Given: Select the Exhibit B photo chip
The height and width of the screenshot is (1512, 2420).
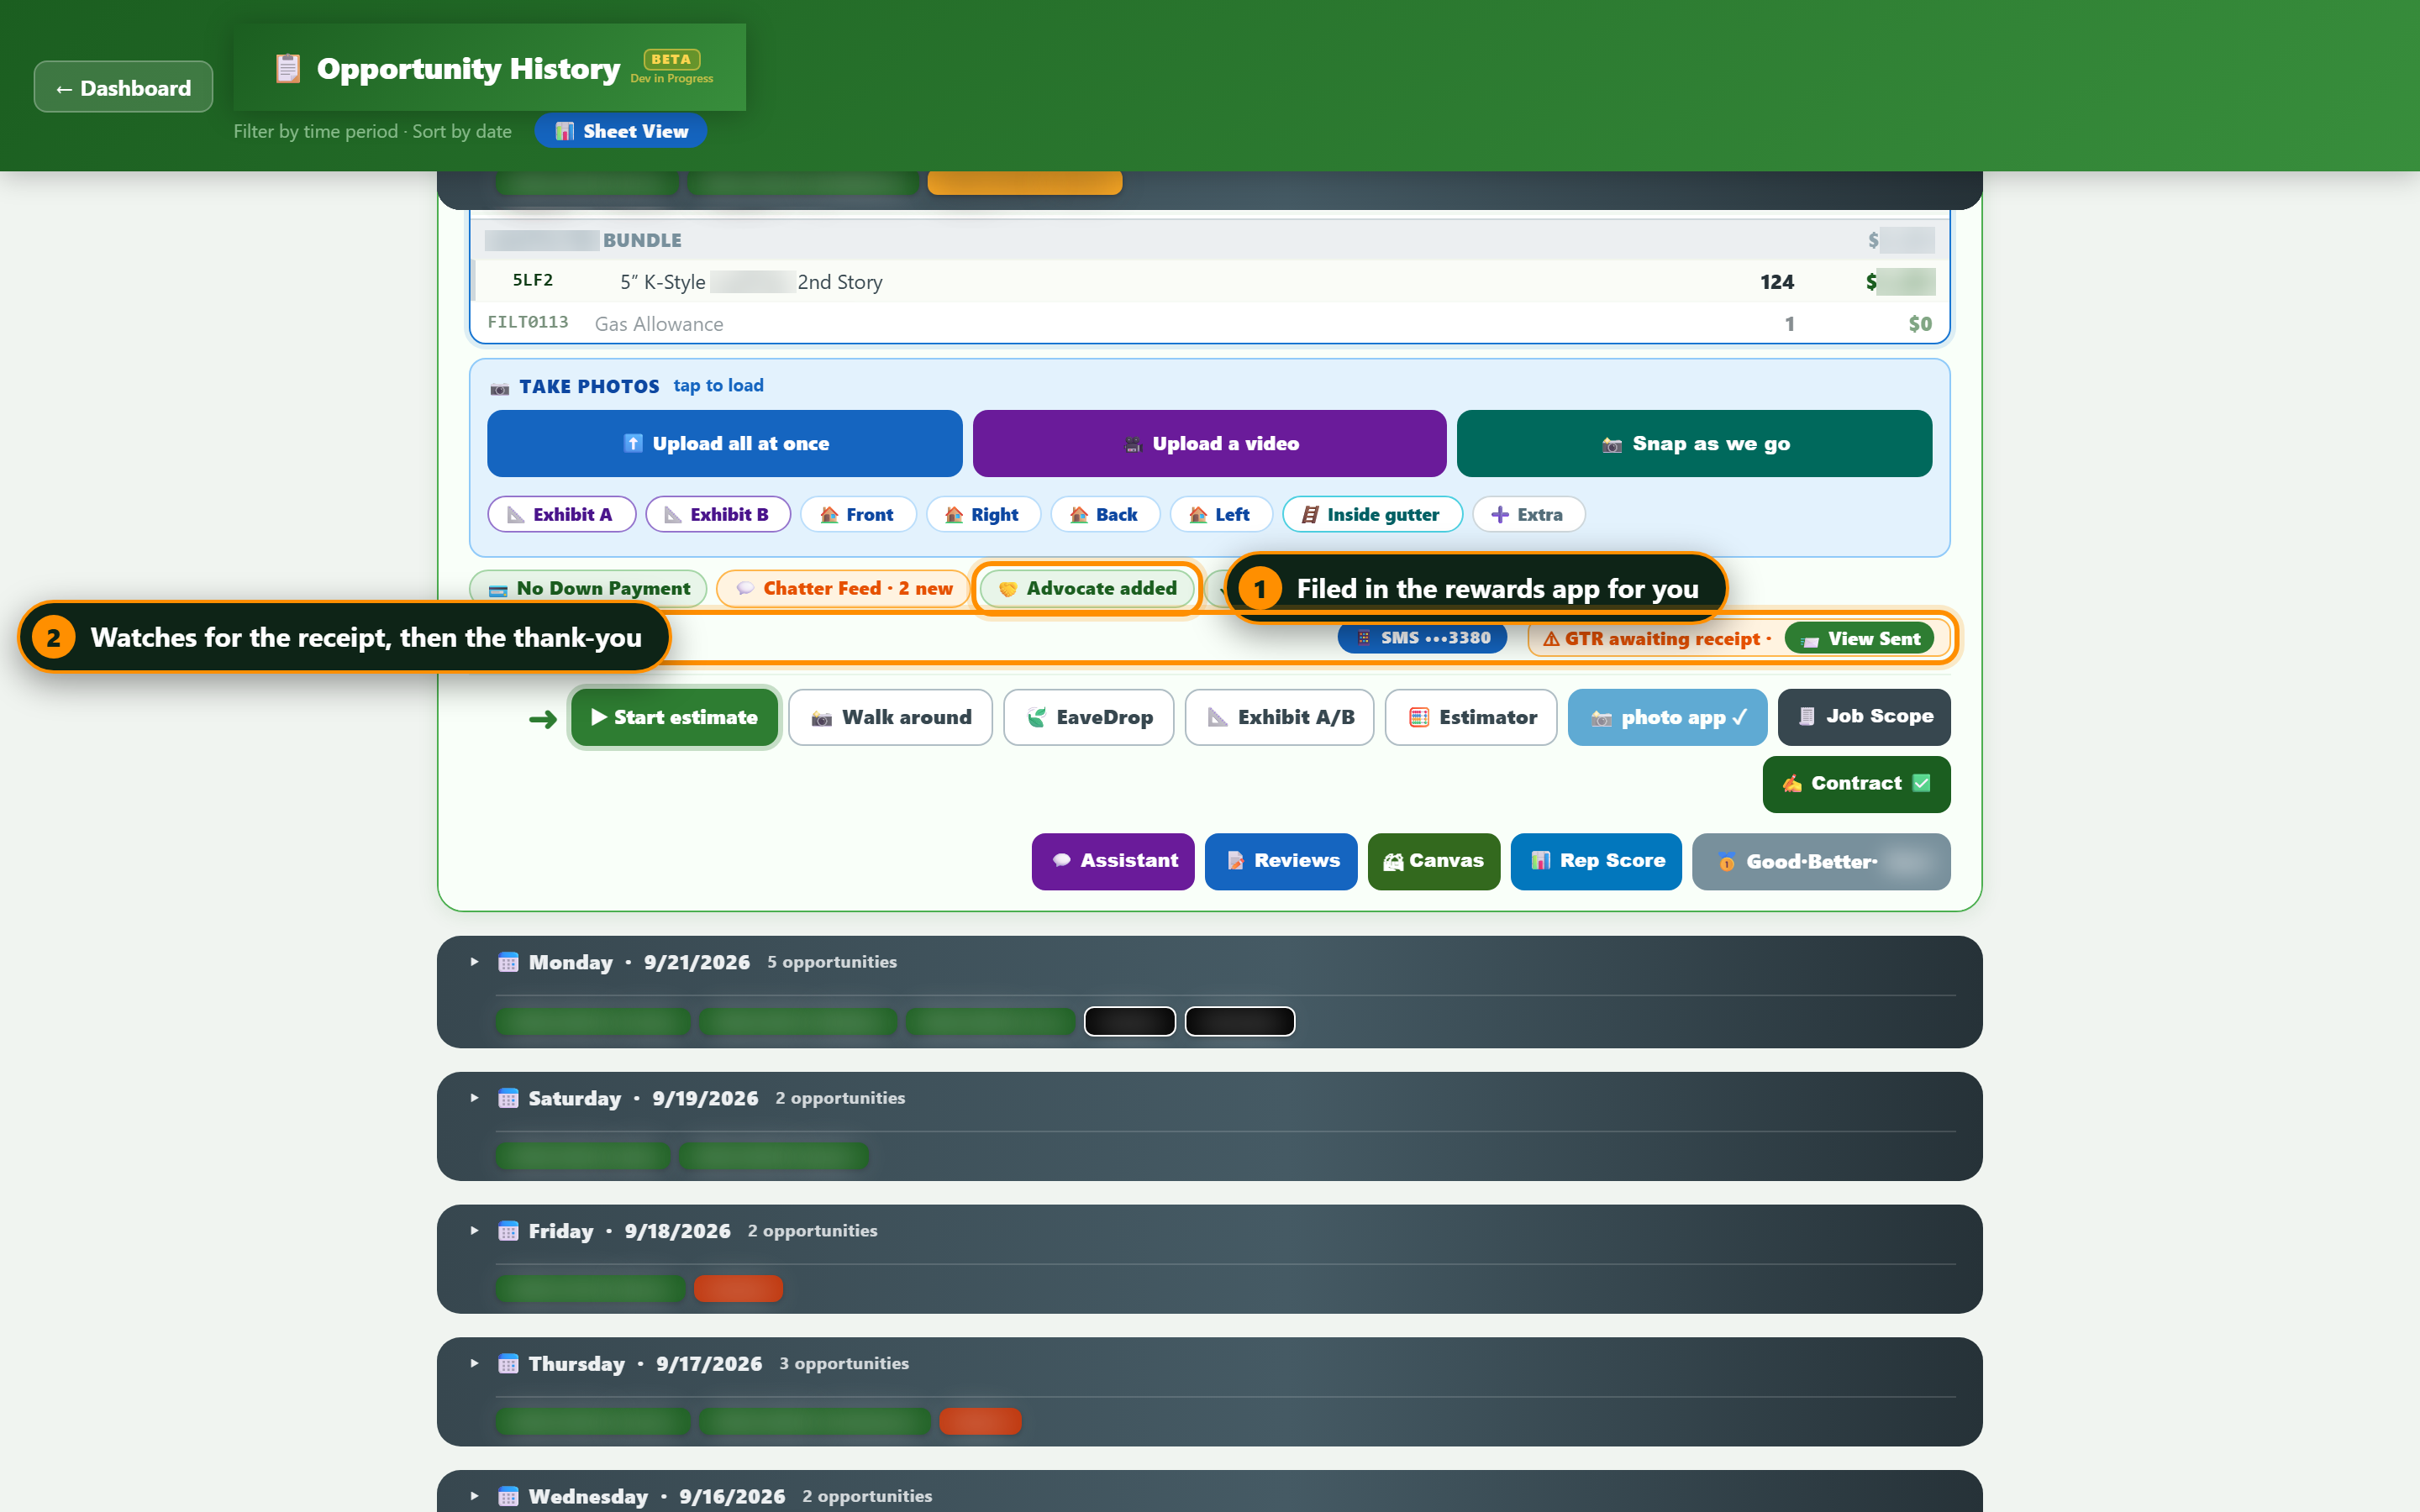Looking at the screenshot, I should pyautogui.click(x=718, y=514).
